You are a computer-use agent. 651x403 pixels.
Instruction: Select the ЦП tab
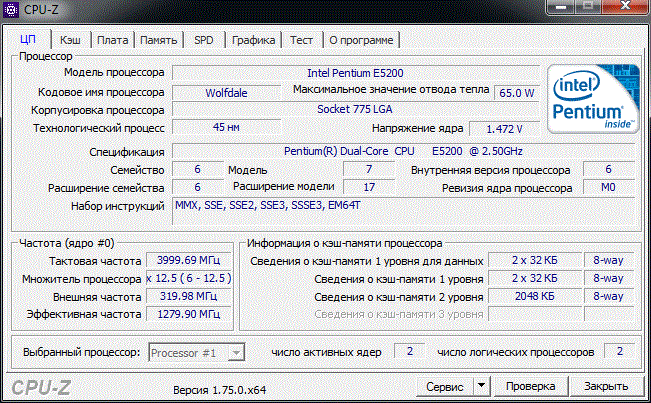click(28, 39)
